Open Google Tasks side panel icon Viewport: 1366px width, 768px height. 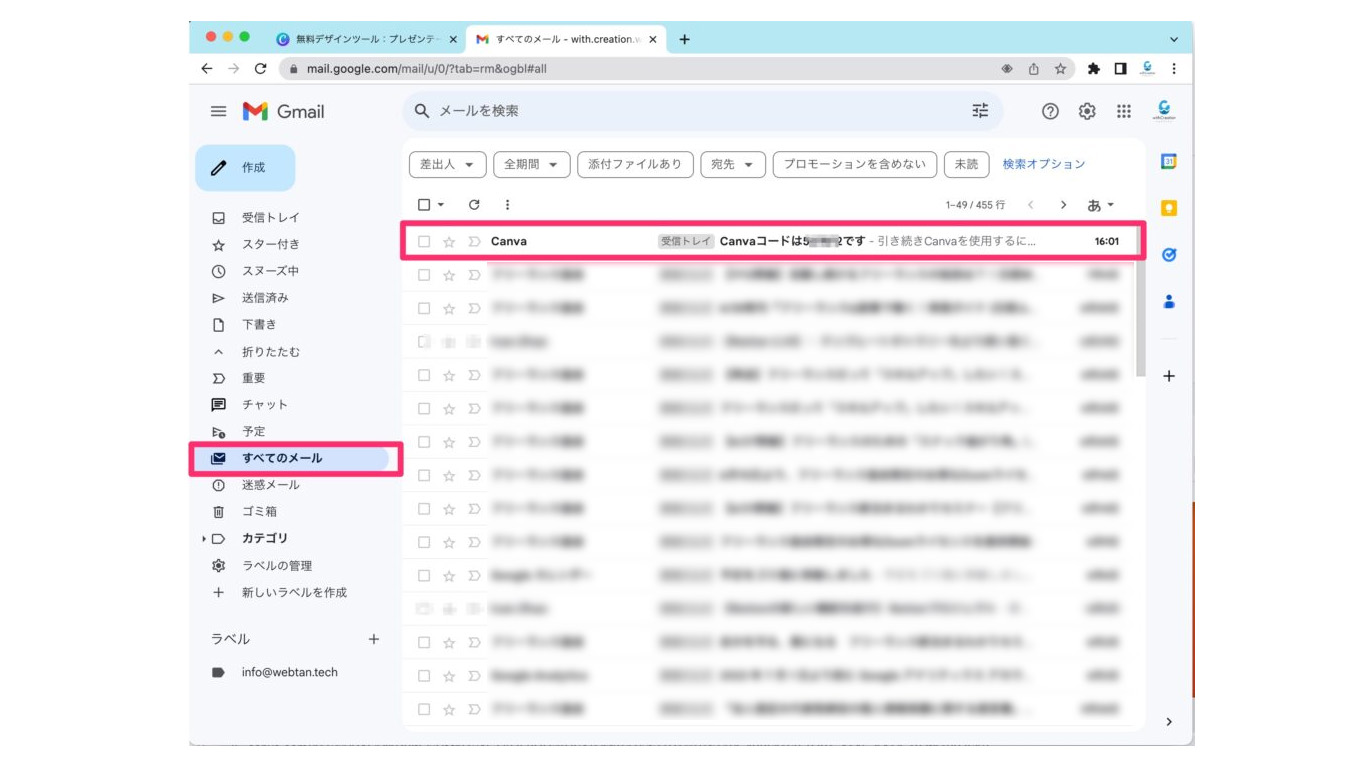1168,255
